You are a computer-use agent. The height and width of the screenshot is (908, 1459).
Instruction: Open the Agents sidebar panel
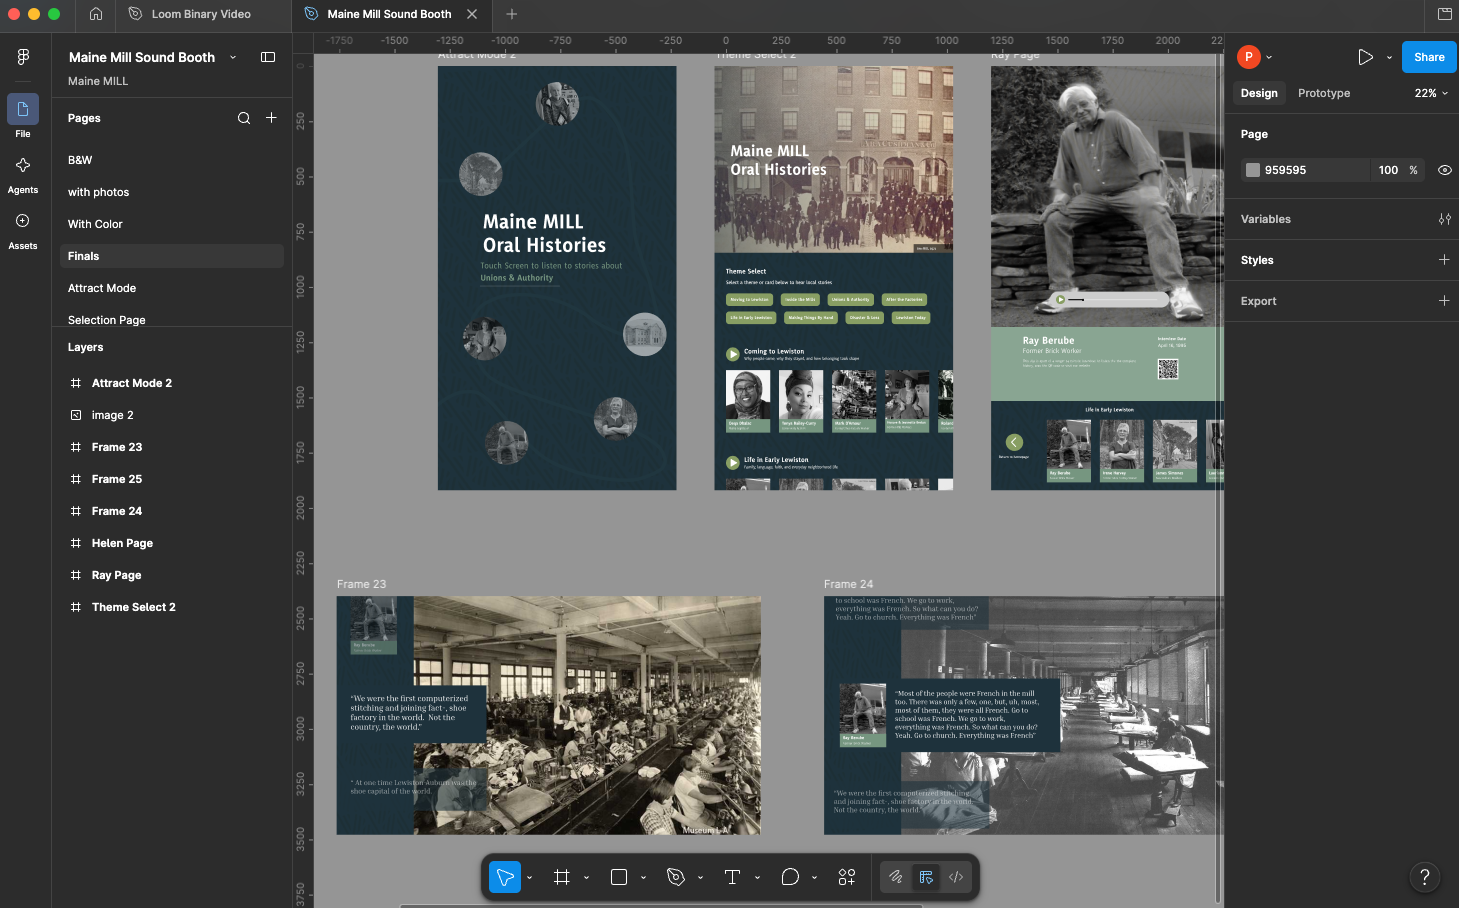coord(23,165)
